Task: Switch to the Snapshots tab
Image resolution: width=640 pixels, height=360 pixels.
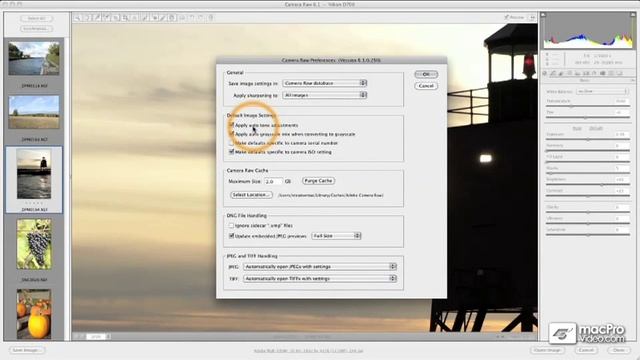Action: [619, 73]
